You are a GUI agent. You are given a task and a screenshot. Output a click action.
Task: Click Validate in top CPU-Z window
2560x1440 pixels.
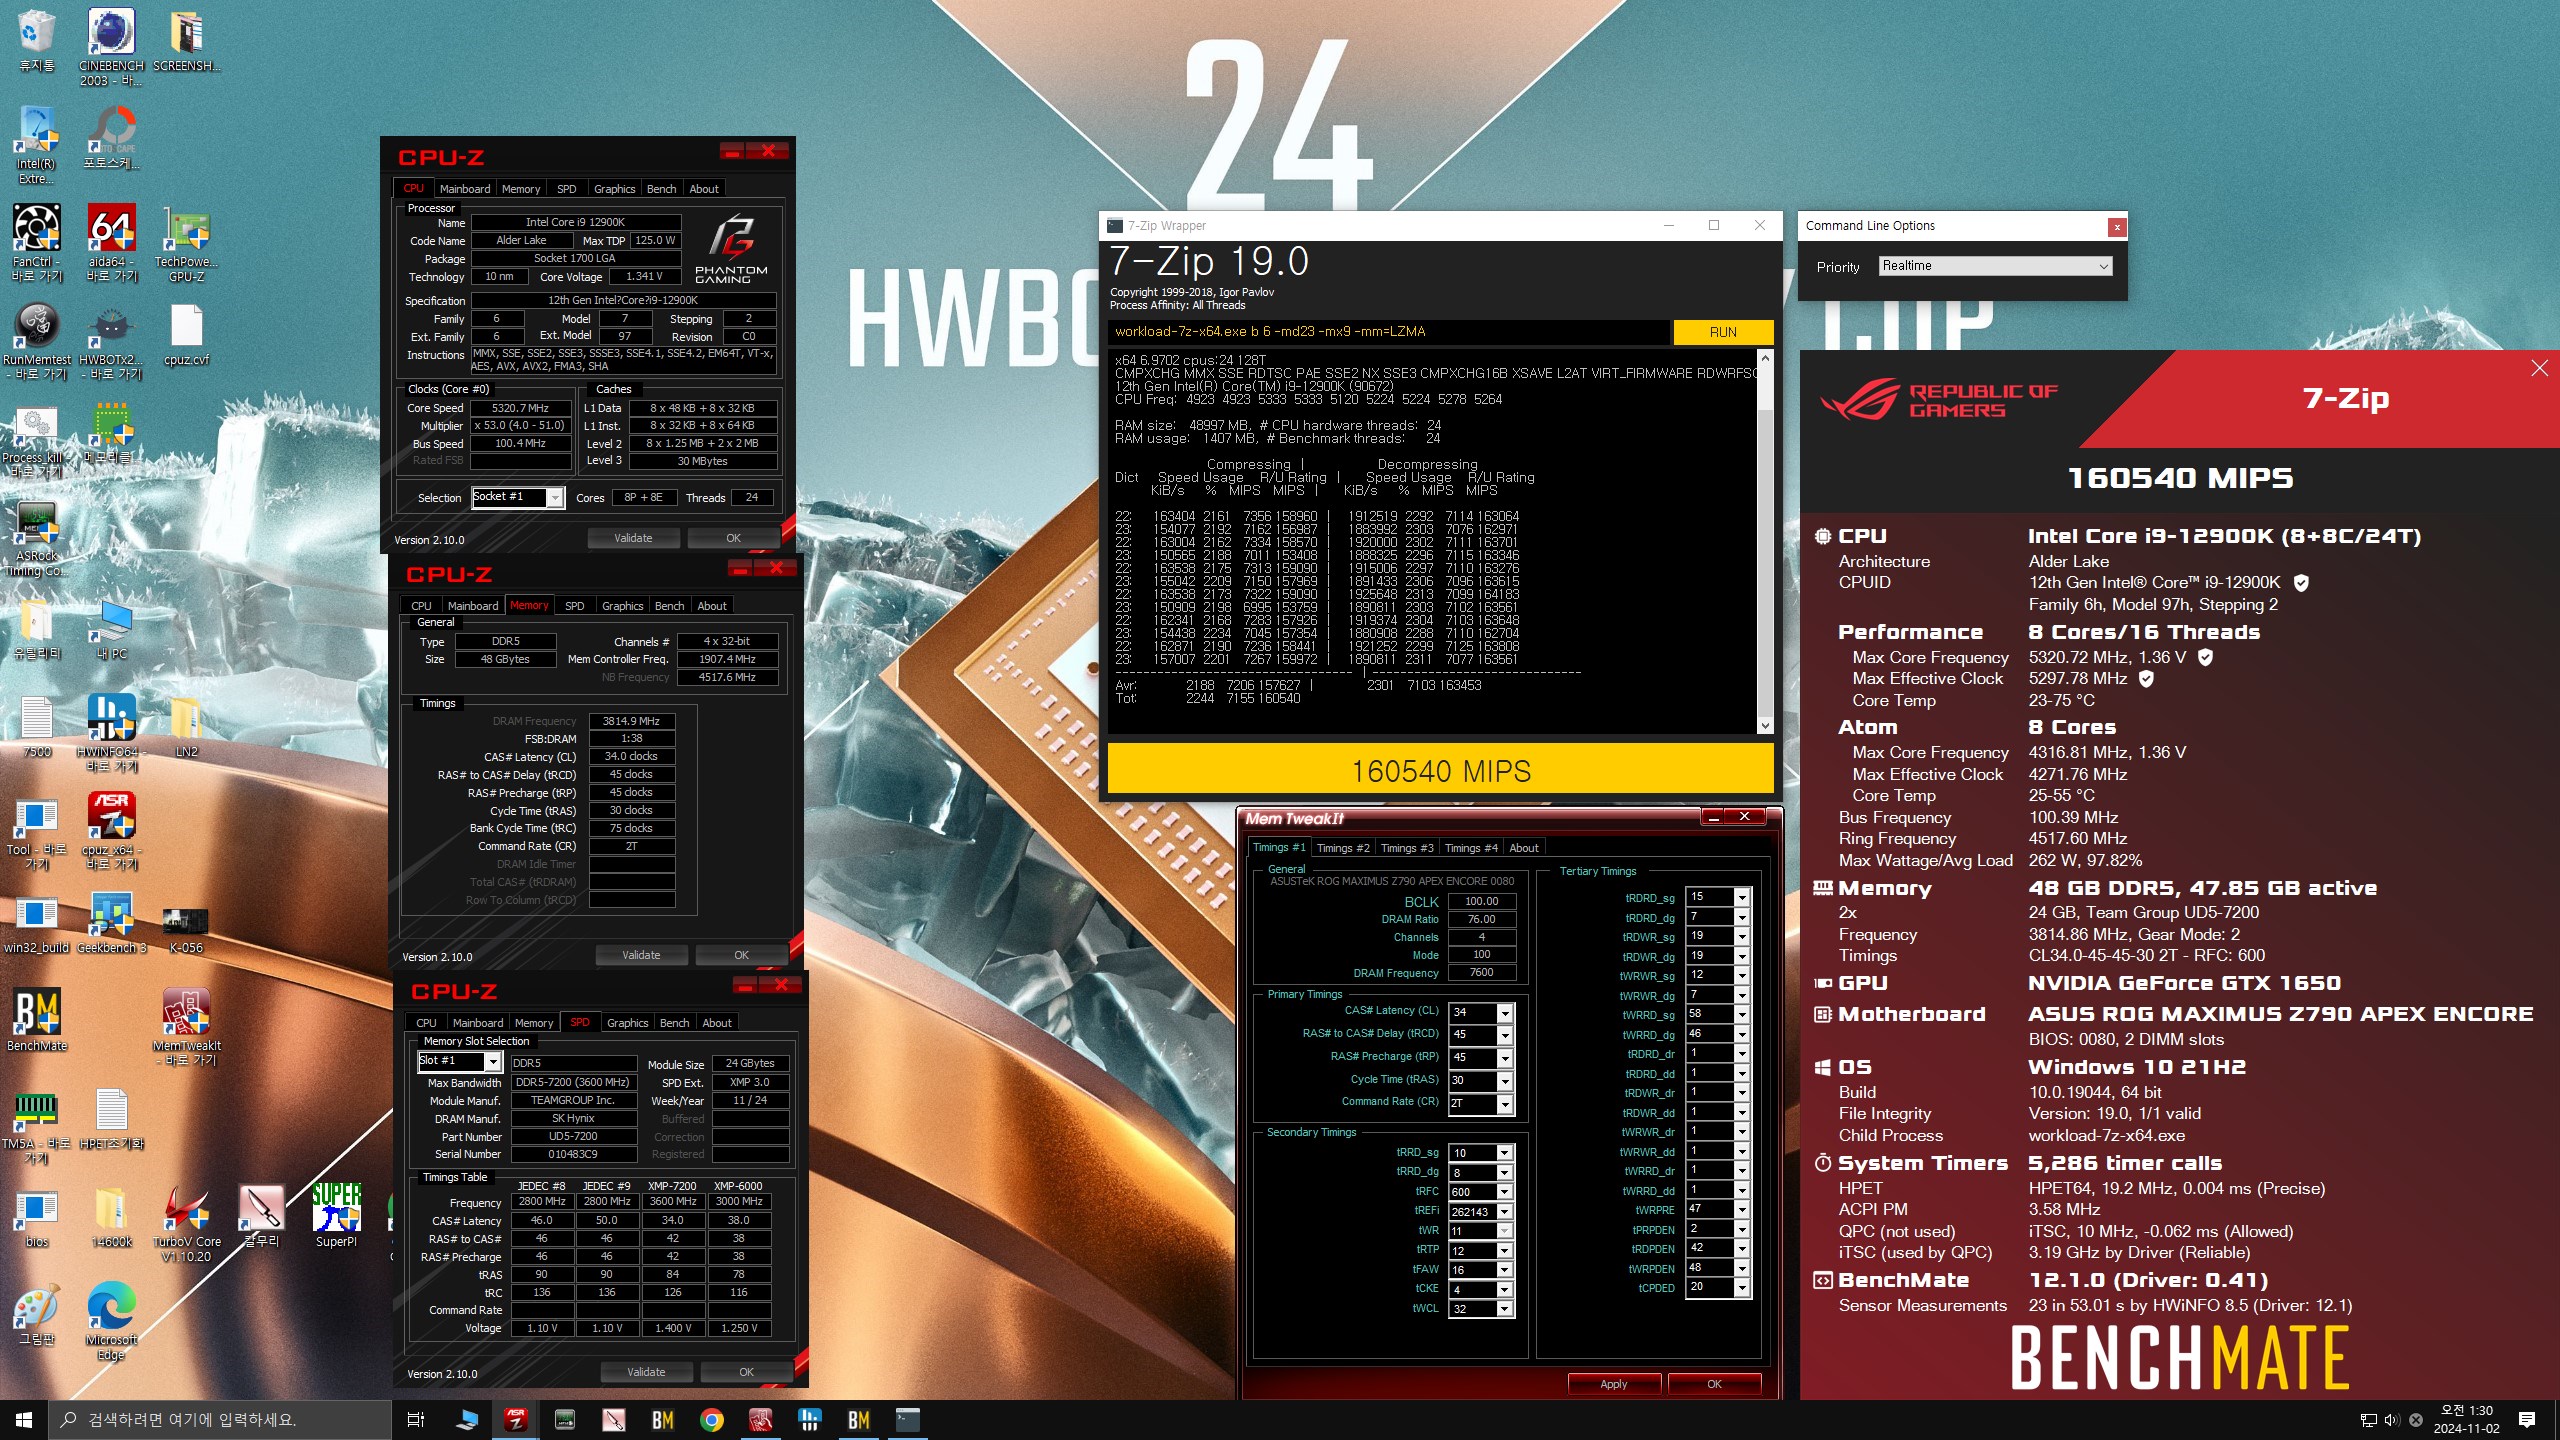[633, 538]
